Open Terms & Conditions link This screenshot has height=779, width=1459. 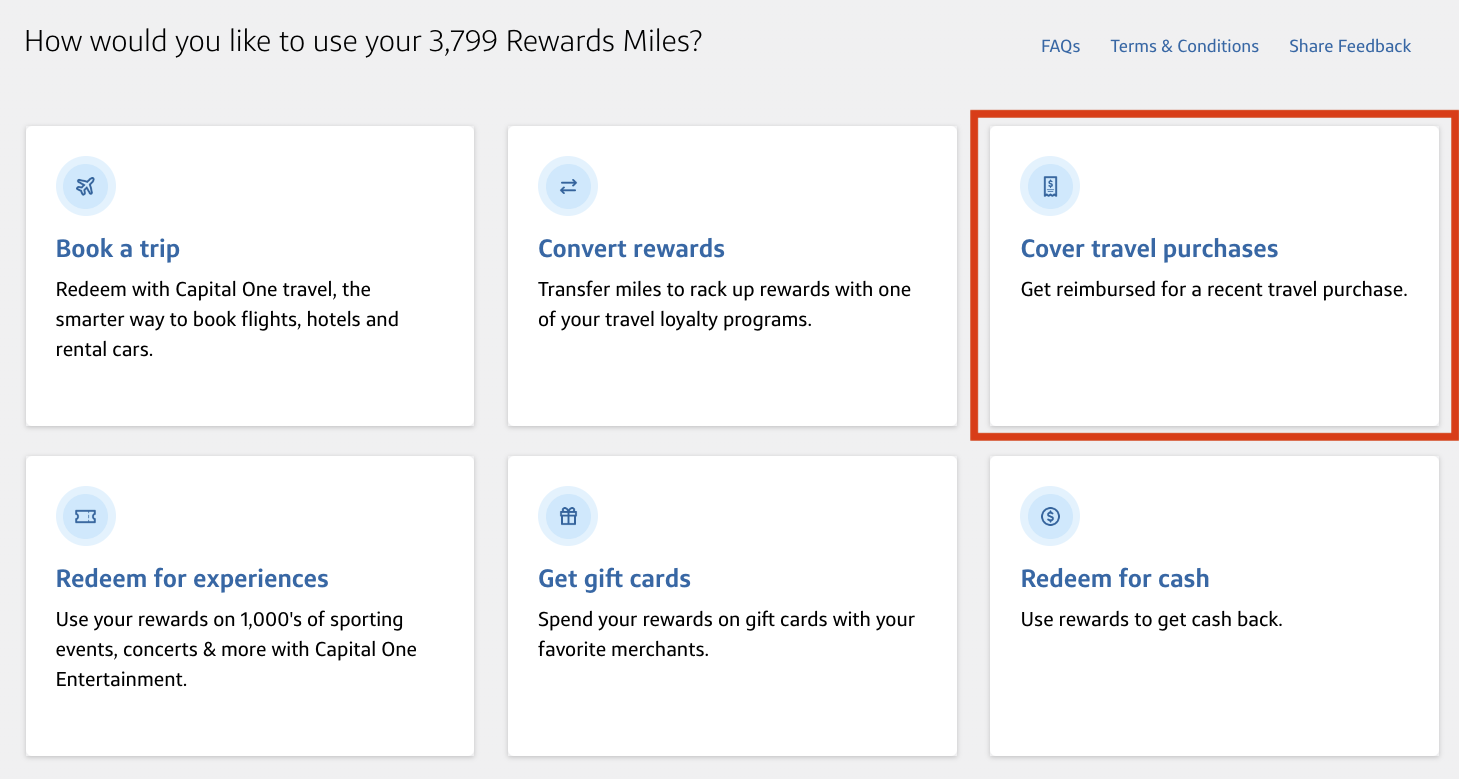tap(1184, 46)
